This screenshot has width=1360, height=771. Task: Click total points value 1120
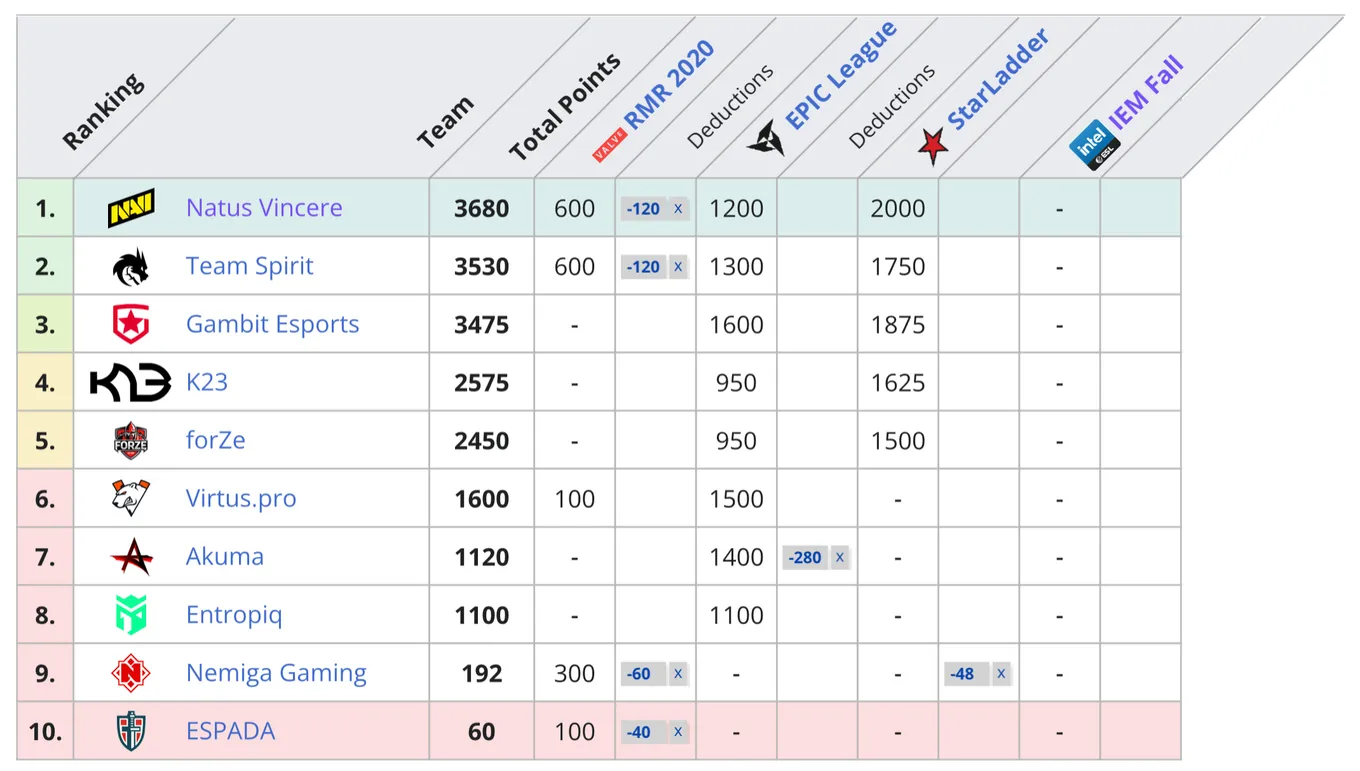click(x=482, y=556)
